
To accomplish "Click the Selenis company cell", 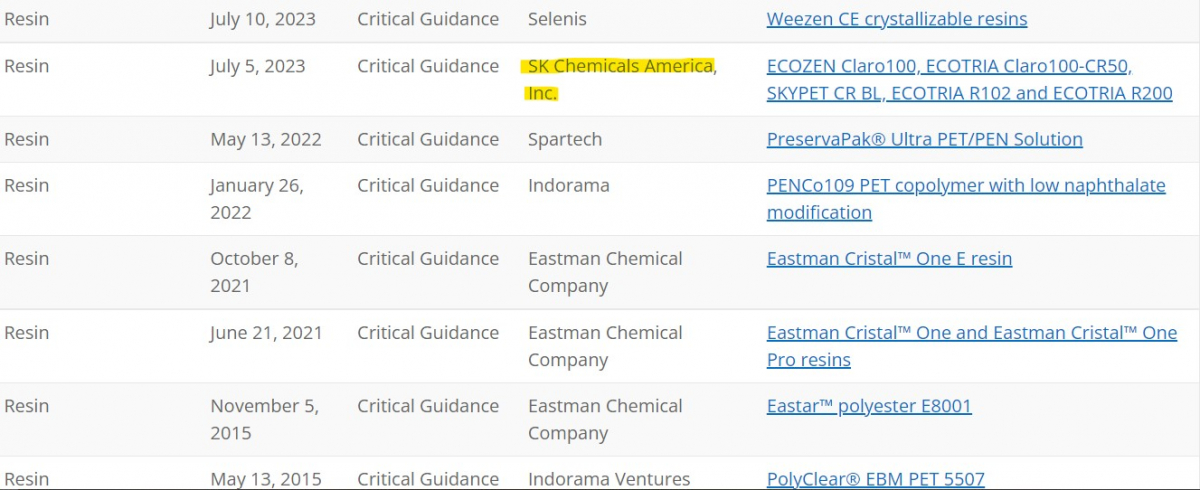I will 557,19.
